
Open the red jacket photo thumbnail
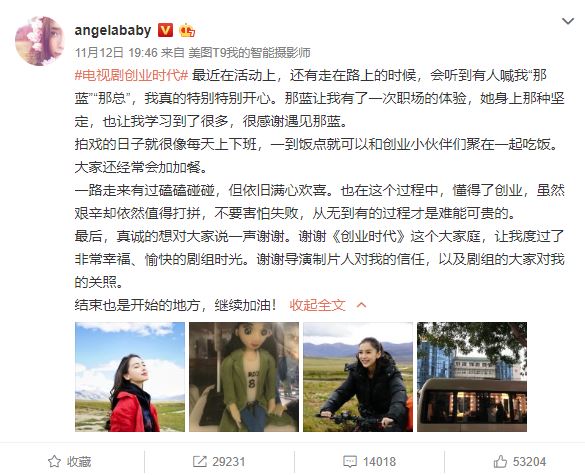pyautogui.click(x=130, y=377)
